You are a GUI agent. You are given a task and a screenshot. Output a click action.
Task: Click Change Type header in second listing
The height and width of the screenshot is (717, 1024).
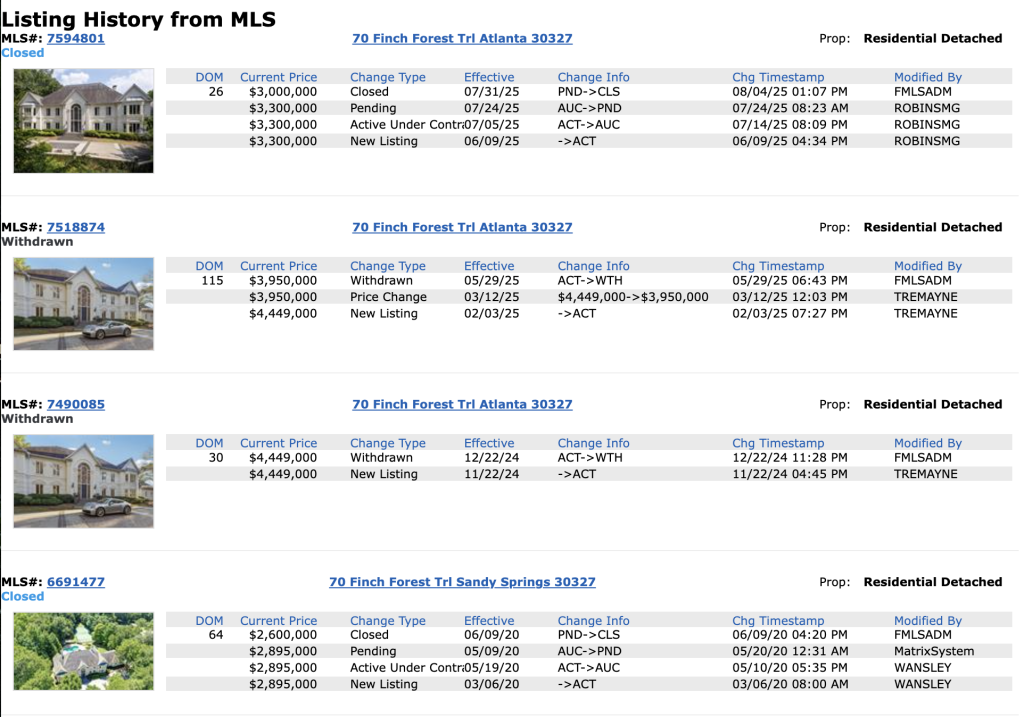388,266
